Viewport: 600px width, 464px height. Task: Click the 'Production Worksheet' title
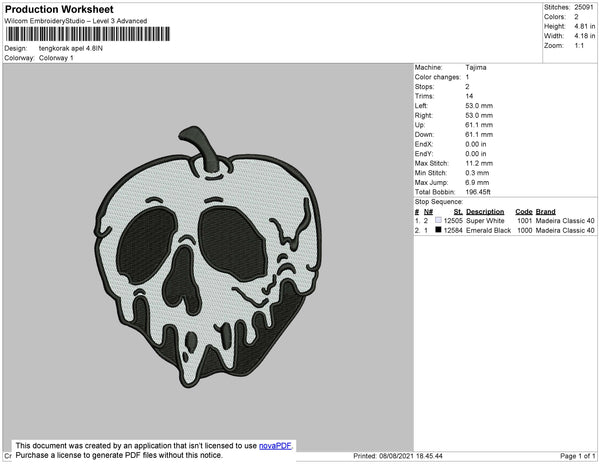pyautogui.click(x=59, y=9)
